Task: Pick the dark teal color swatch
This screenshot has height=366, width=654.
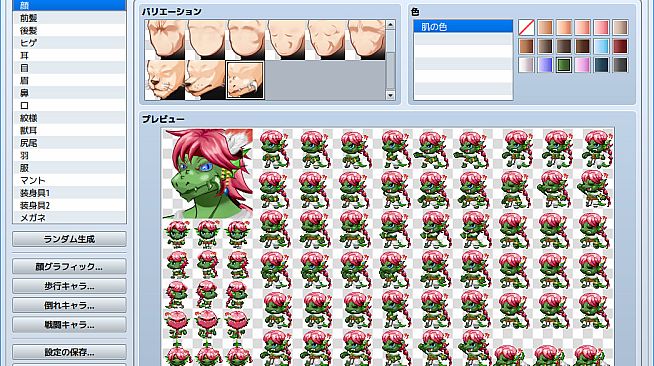Action: (x=601, y=65)
